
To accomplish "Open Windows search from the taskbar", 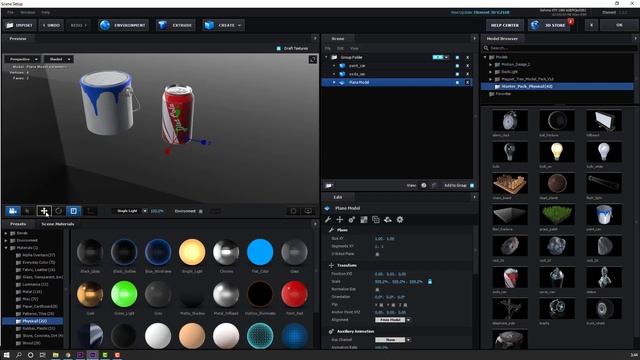I will point(19,355).
